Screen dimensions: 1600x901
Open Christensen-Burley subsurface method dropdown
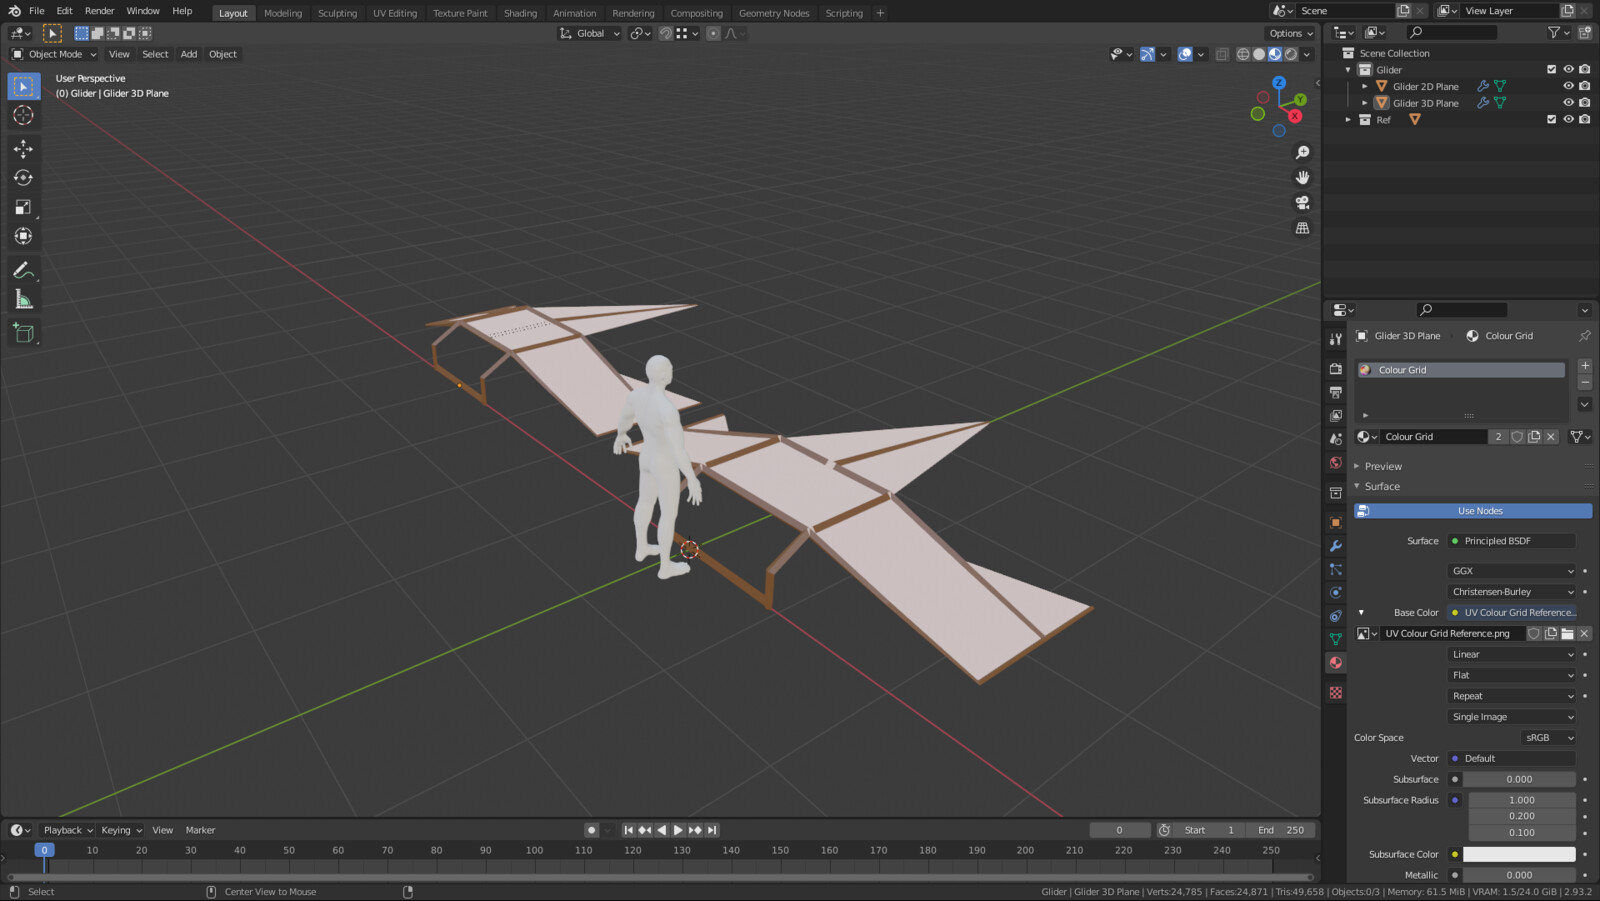pos(1512,592)
